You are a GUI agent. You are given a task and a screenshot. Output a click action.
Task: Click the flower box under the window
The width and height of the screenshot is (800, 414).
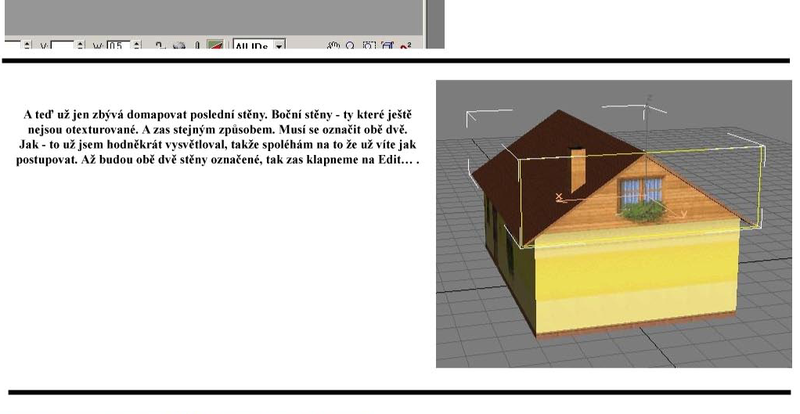[642, 211]
